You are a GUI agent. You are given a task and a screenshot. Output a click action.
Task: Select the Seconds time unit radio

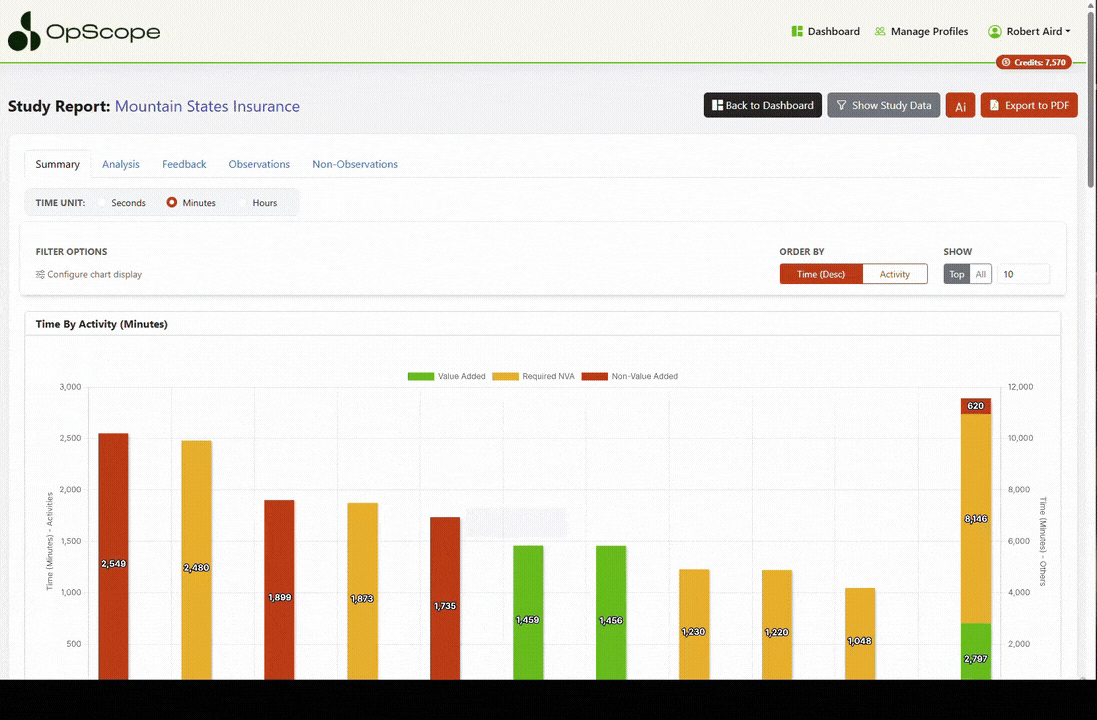(x=102, y=203)
